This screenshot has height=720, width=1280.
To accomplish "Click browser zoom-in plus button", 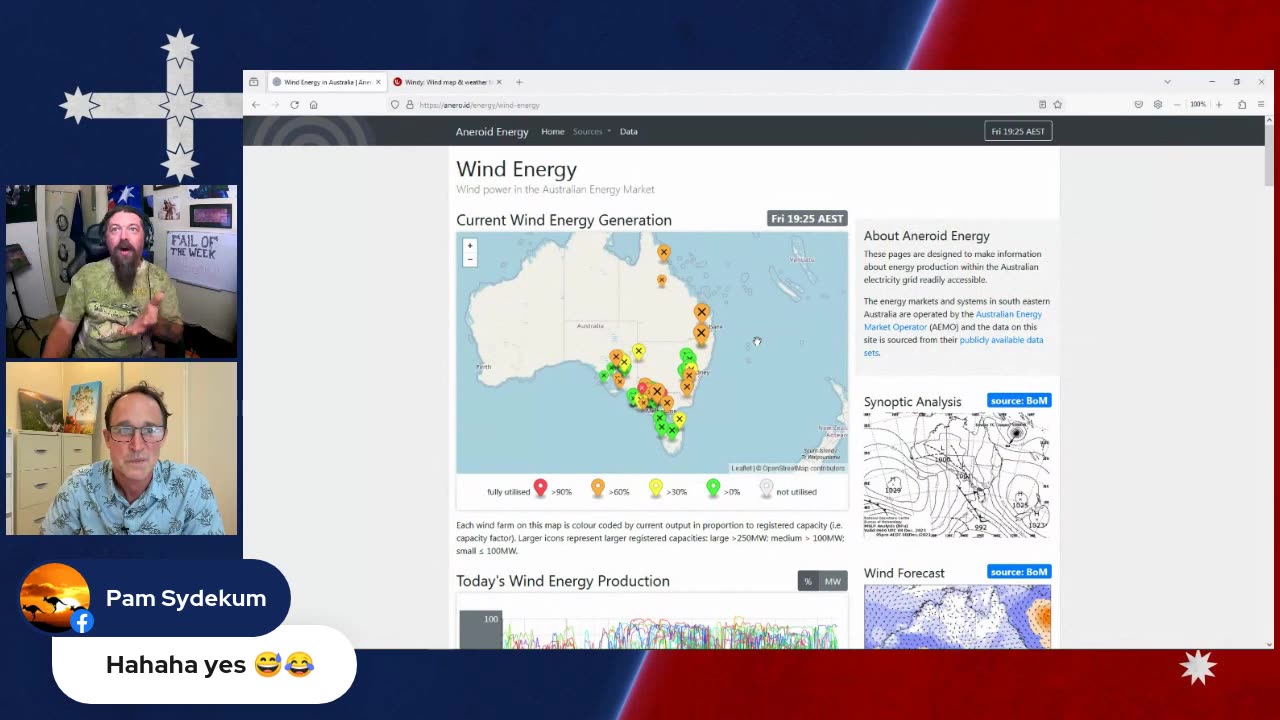I will pos(1219,105).
